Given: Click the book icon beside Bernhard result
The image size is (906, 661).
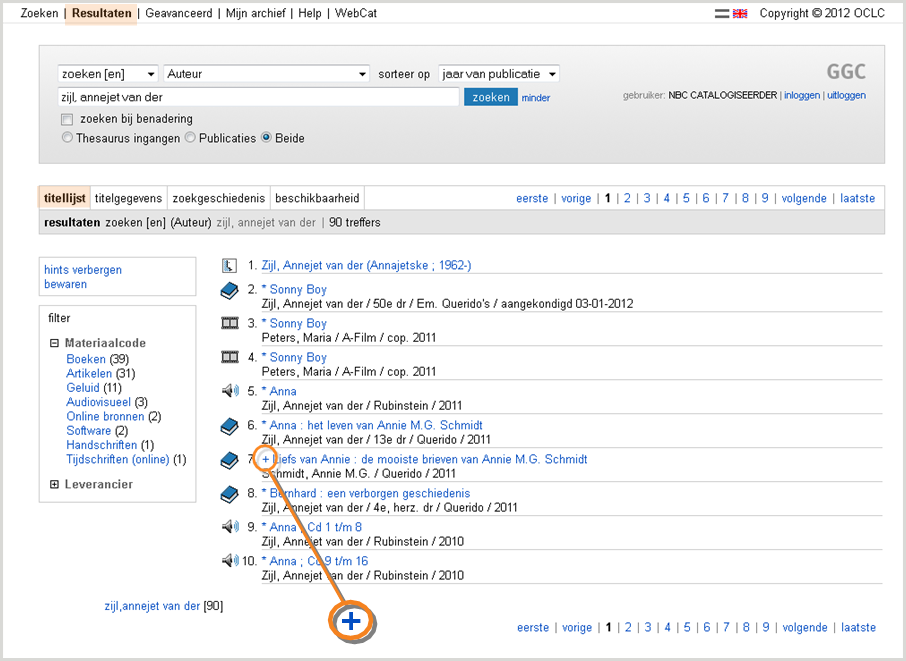Looking at the screenshot, I should point(230,494).
